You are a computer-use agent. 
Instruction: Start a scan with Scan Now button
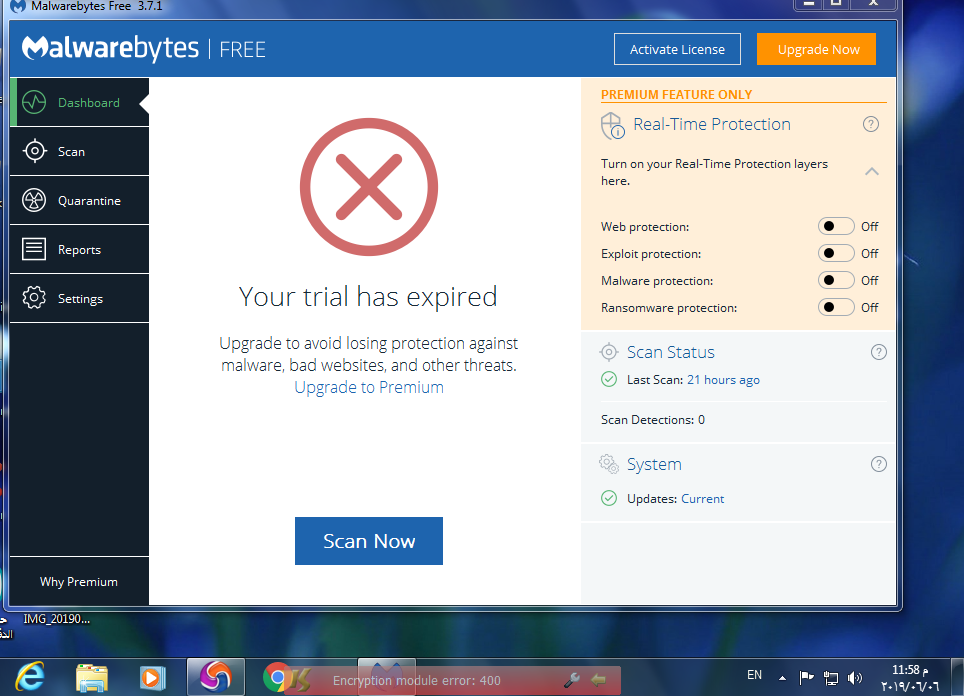pos(369,541)
